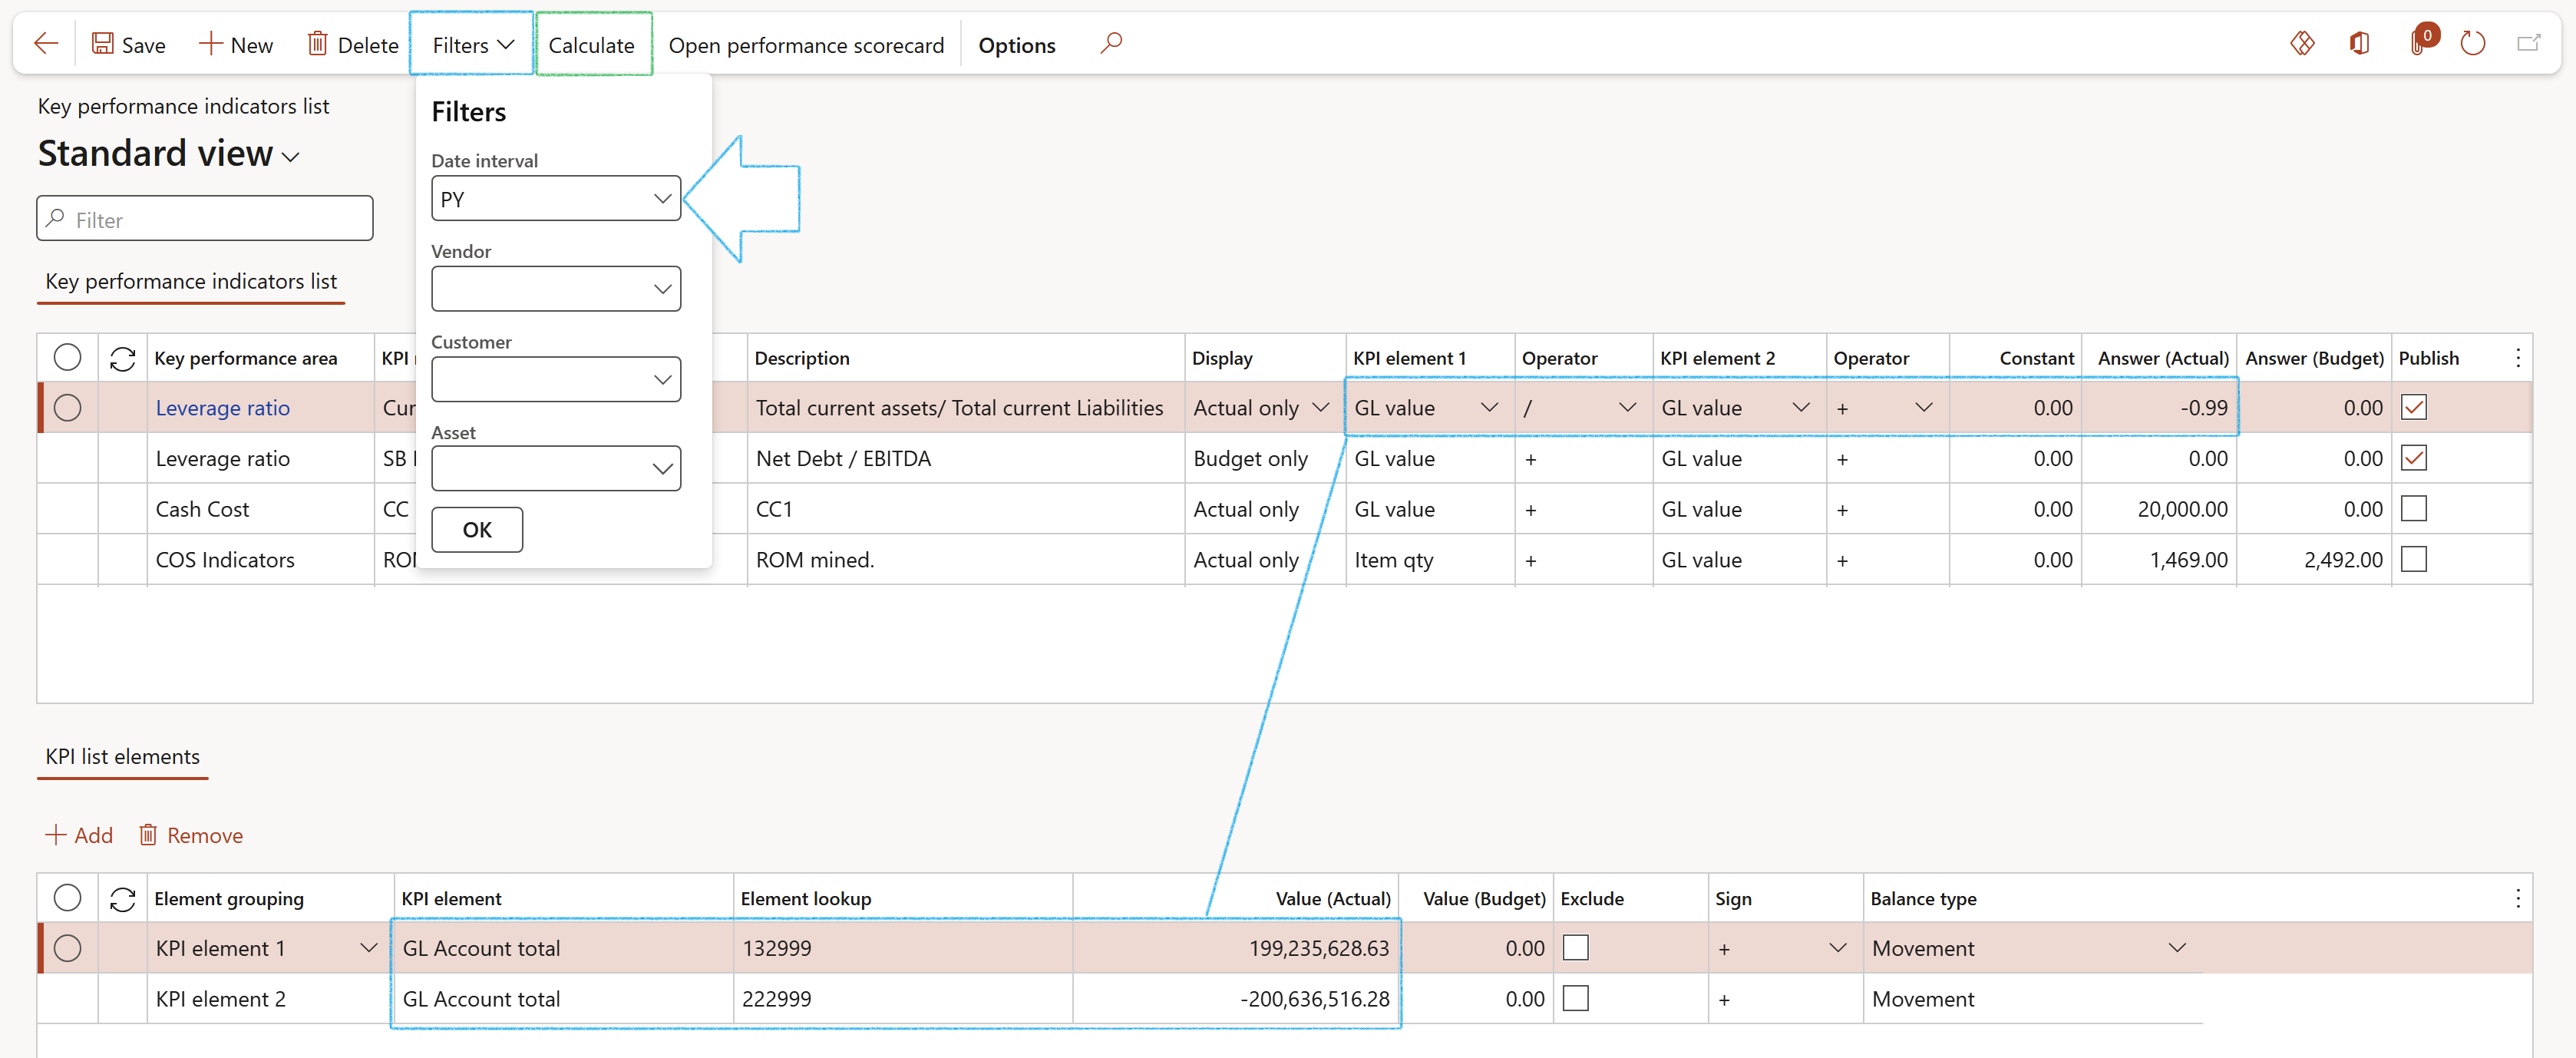The image size is (2576, 1058).
Task: Select the KPI list elements tab
Action: [122, 756]
